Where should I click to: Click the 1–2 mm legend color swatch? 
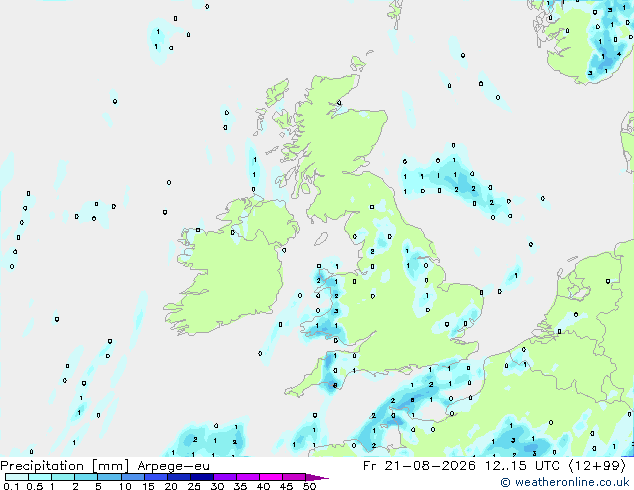(x=63, y=477)
